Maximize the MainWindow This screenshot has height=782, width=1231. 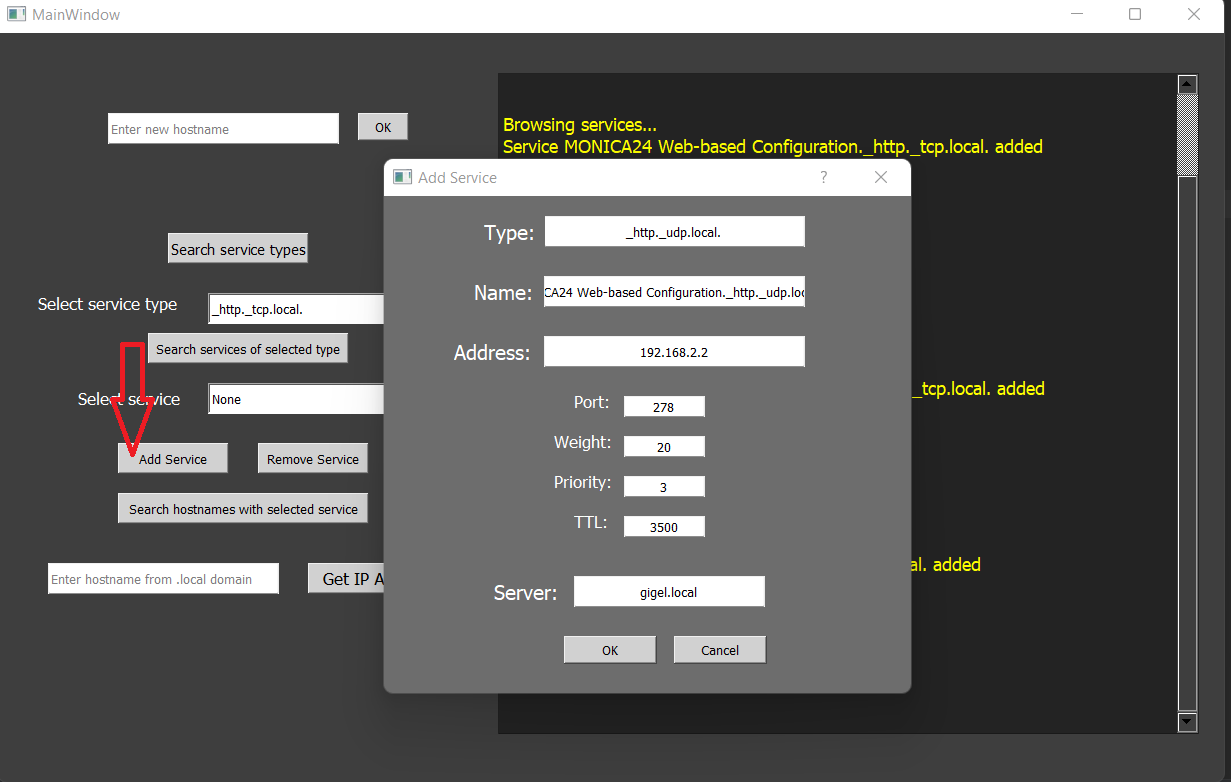(x=1135, y=15)
